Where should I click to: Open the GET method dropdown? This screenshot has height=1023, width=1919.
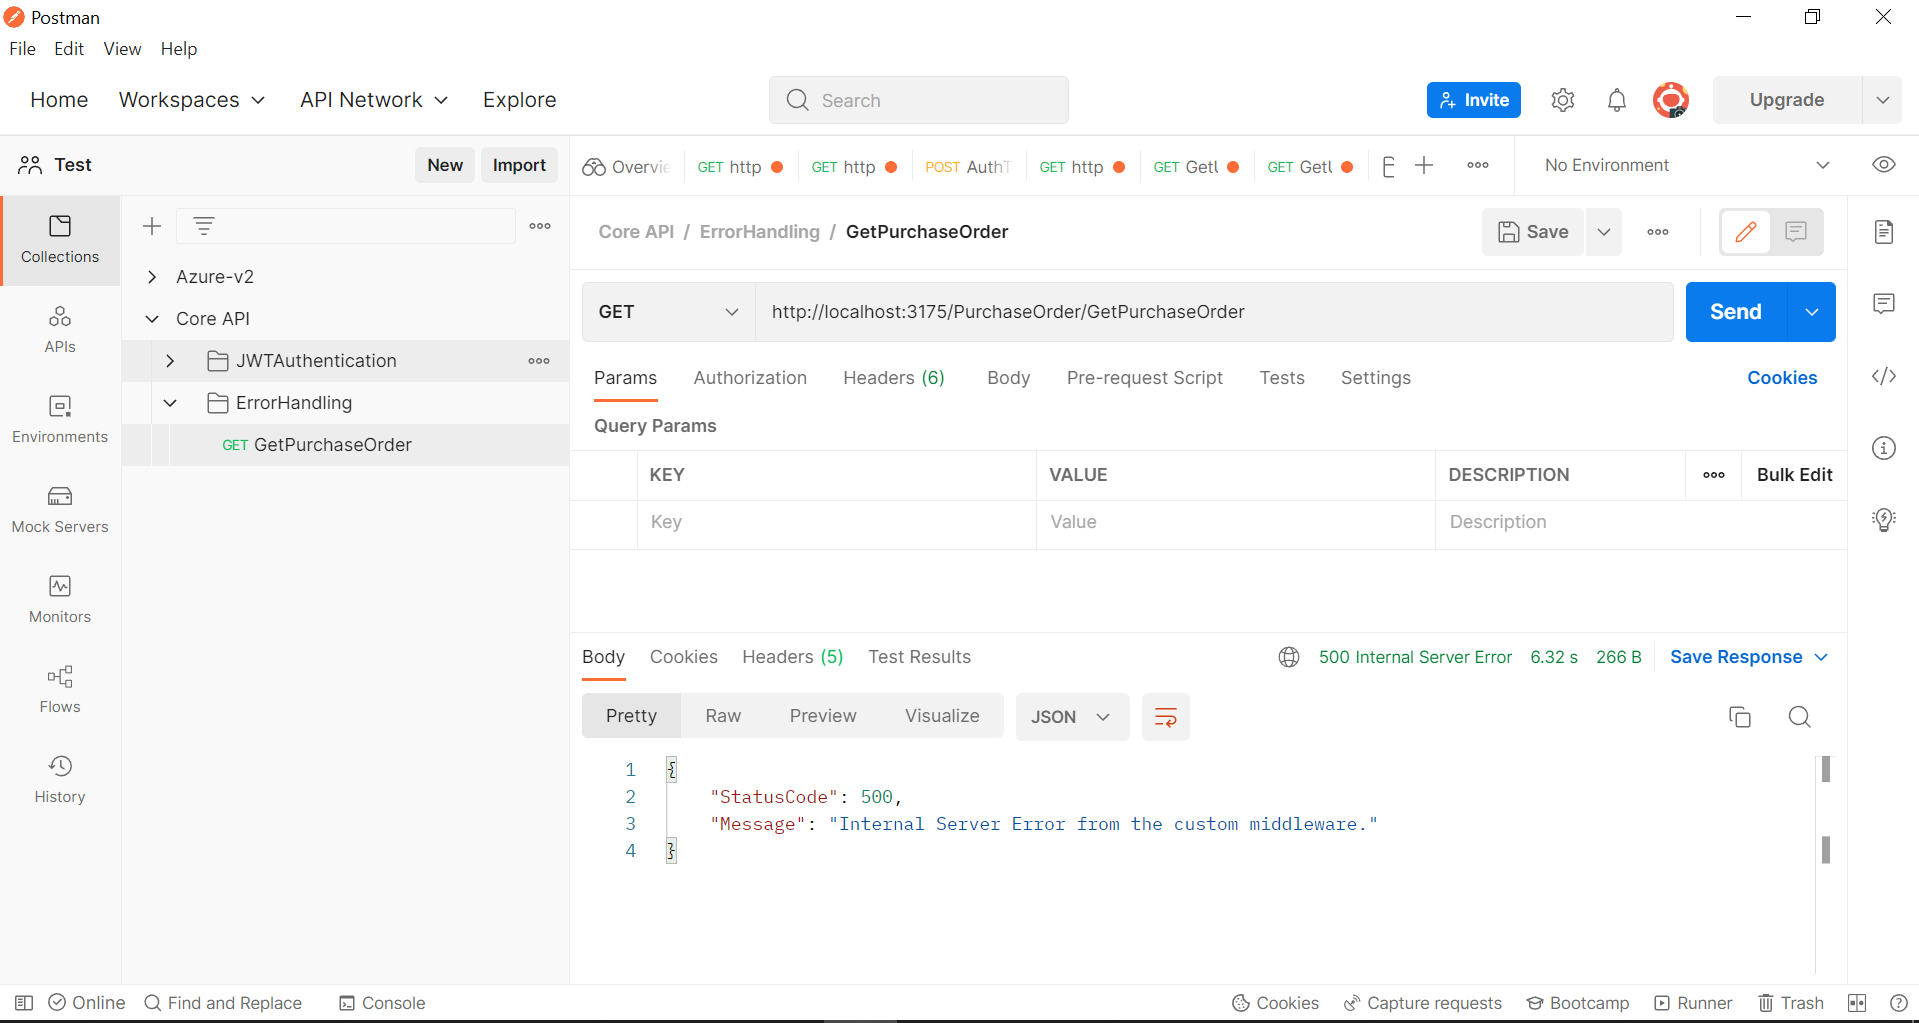point(668,312)
